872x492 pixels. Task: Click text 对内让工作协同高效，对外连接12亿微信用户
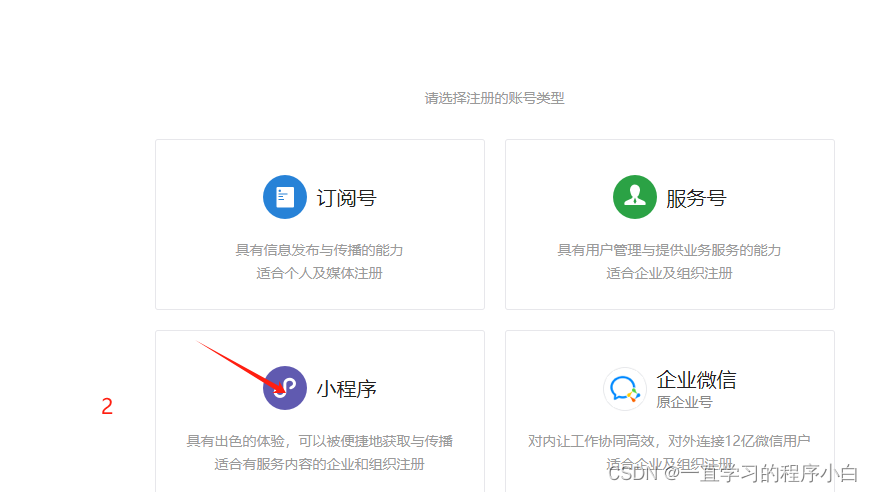pyautogui.click(x=669, y=441)
